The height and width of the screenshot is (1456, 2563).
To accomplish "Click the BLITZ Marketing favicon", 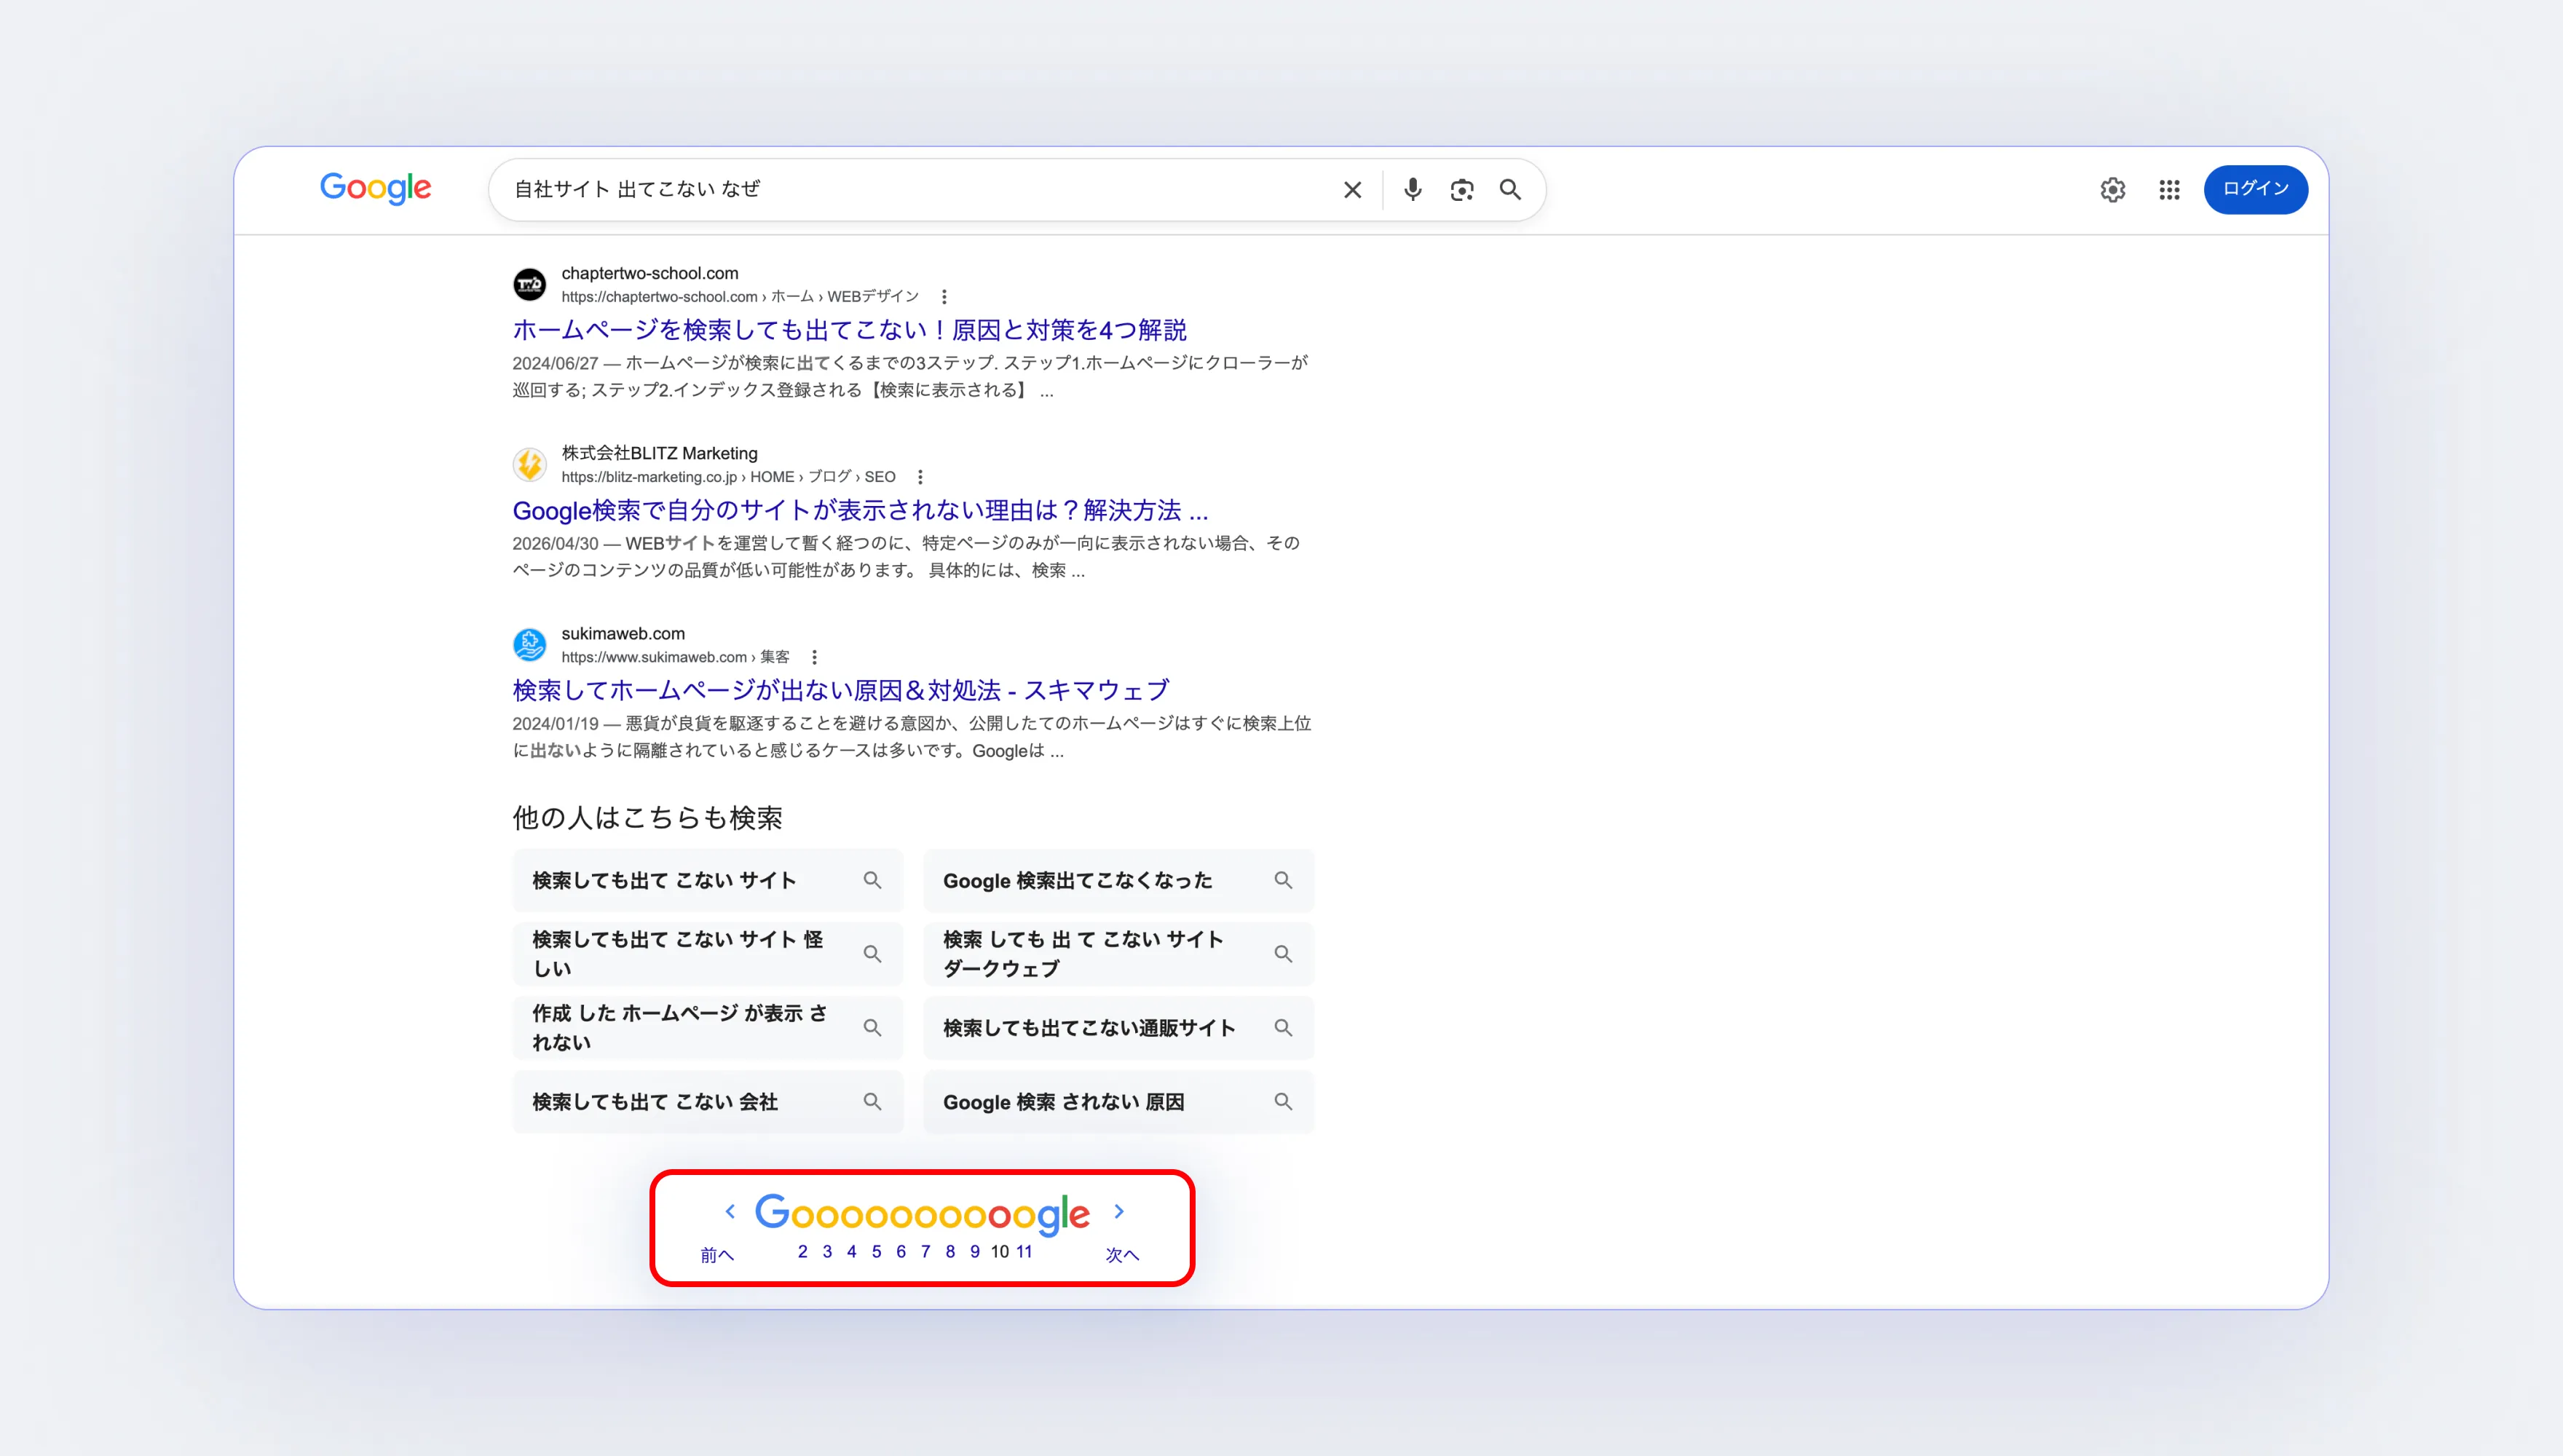I will (530, 464).
